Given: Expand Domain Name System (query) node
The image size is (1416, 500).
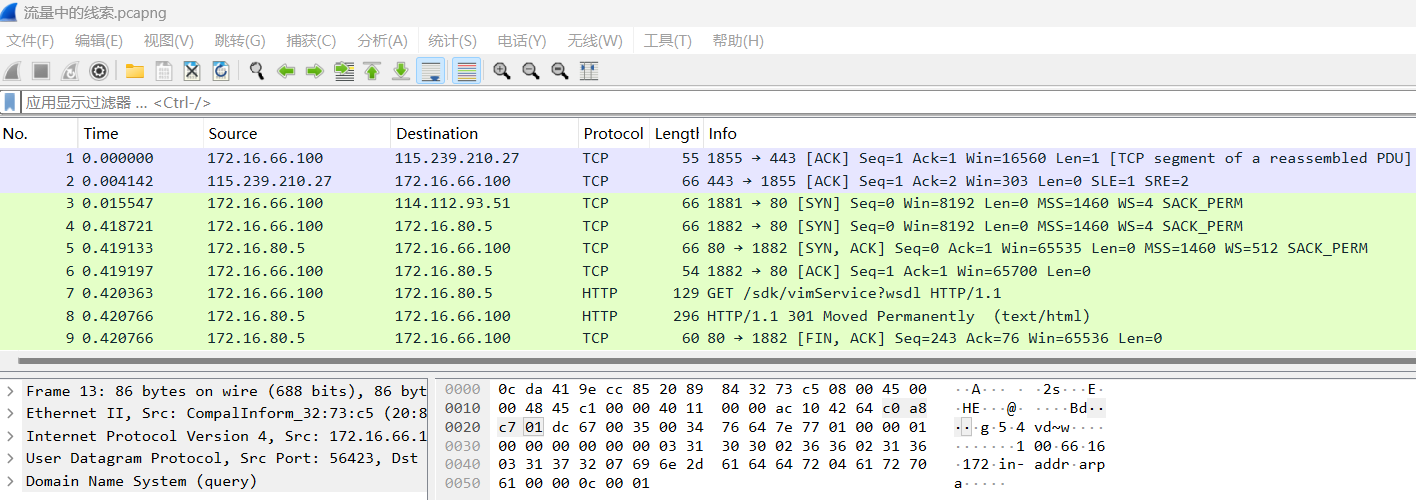Looking at the screenshot, I should point(10,481).
